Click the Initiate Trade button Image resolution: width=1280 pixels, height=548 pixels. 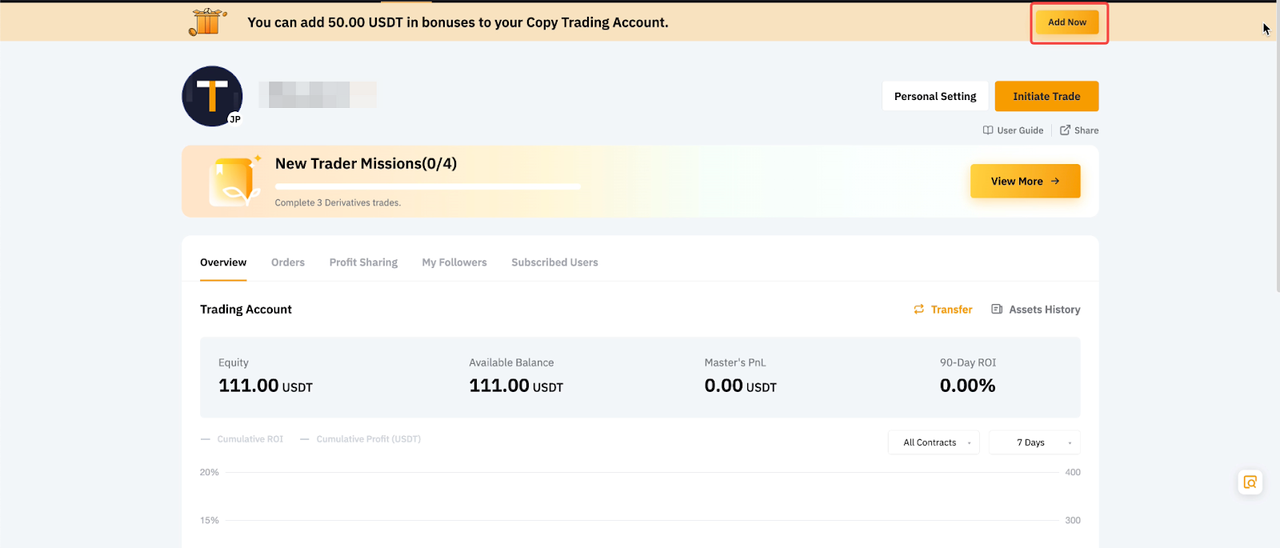pyautogui.click(x=1046, y=96)
